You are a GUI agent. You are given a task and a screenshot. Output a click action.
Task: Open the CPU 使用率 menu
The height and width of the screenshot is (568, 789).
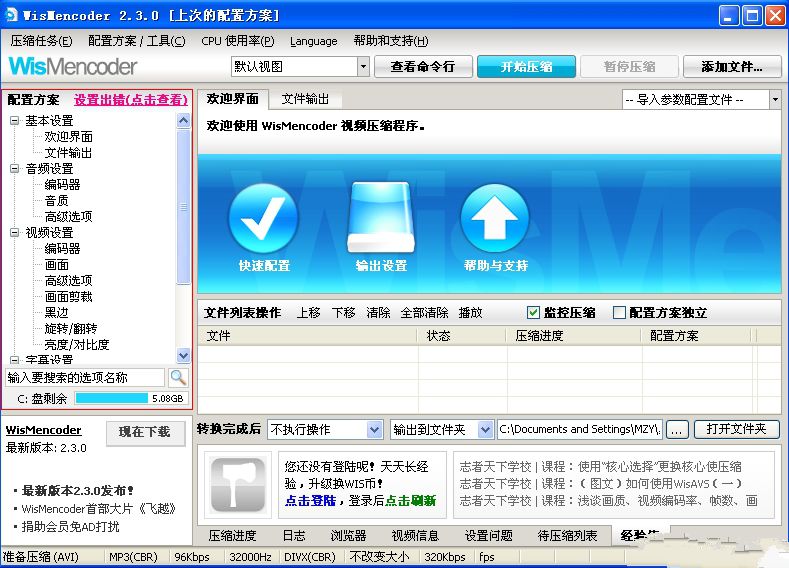(x=238, y=41)
